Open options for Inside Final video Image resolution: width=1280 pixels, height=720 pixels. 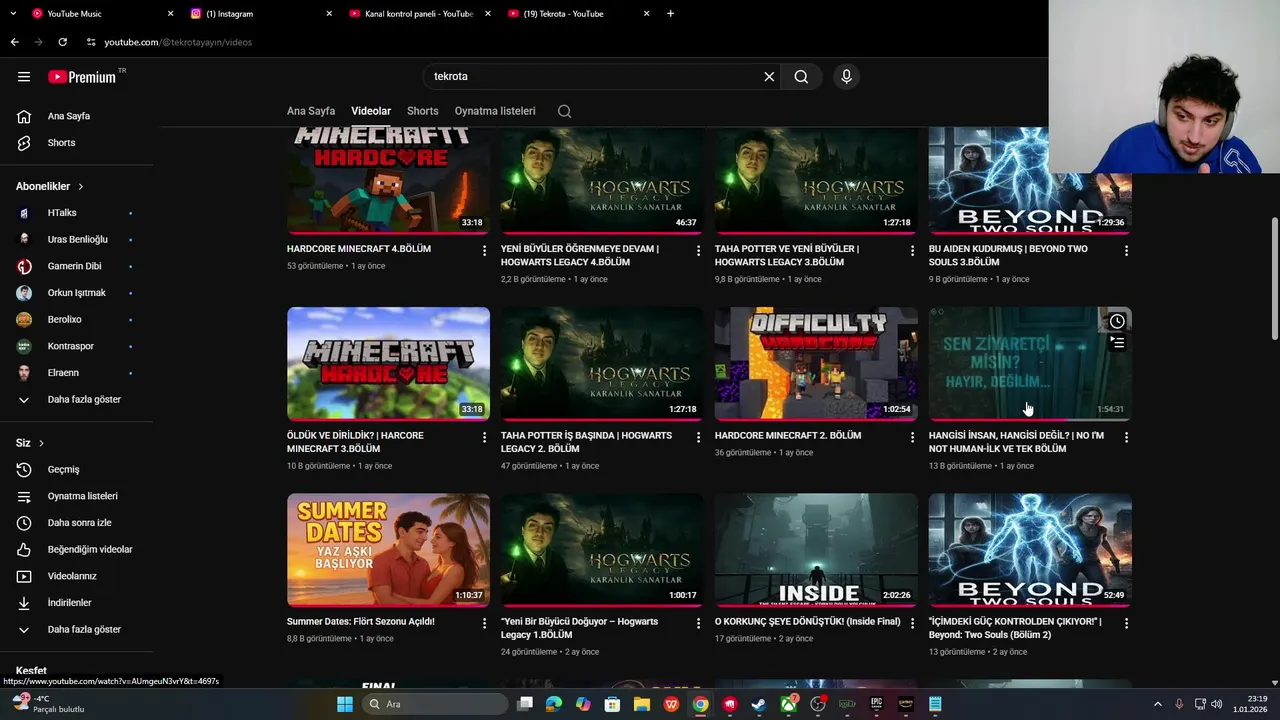[912, 623]
